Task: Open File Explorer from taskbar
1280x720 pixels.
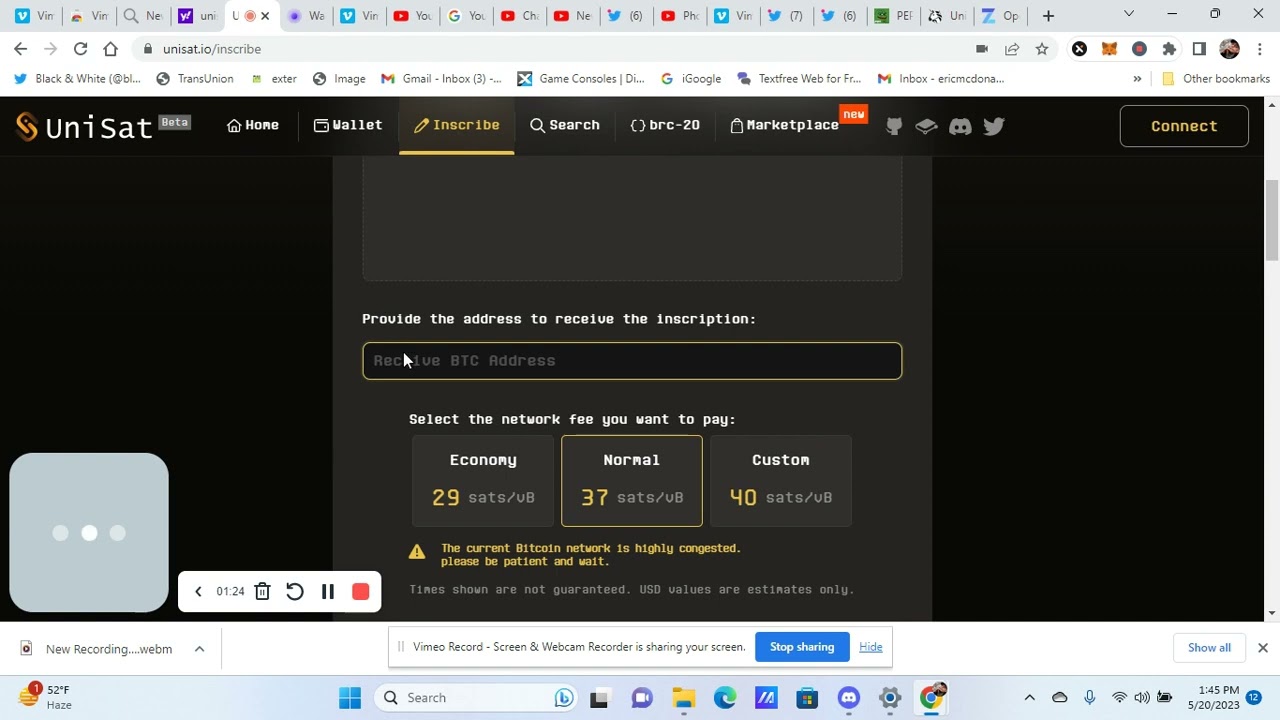Action: point(683,698)
